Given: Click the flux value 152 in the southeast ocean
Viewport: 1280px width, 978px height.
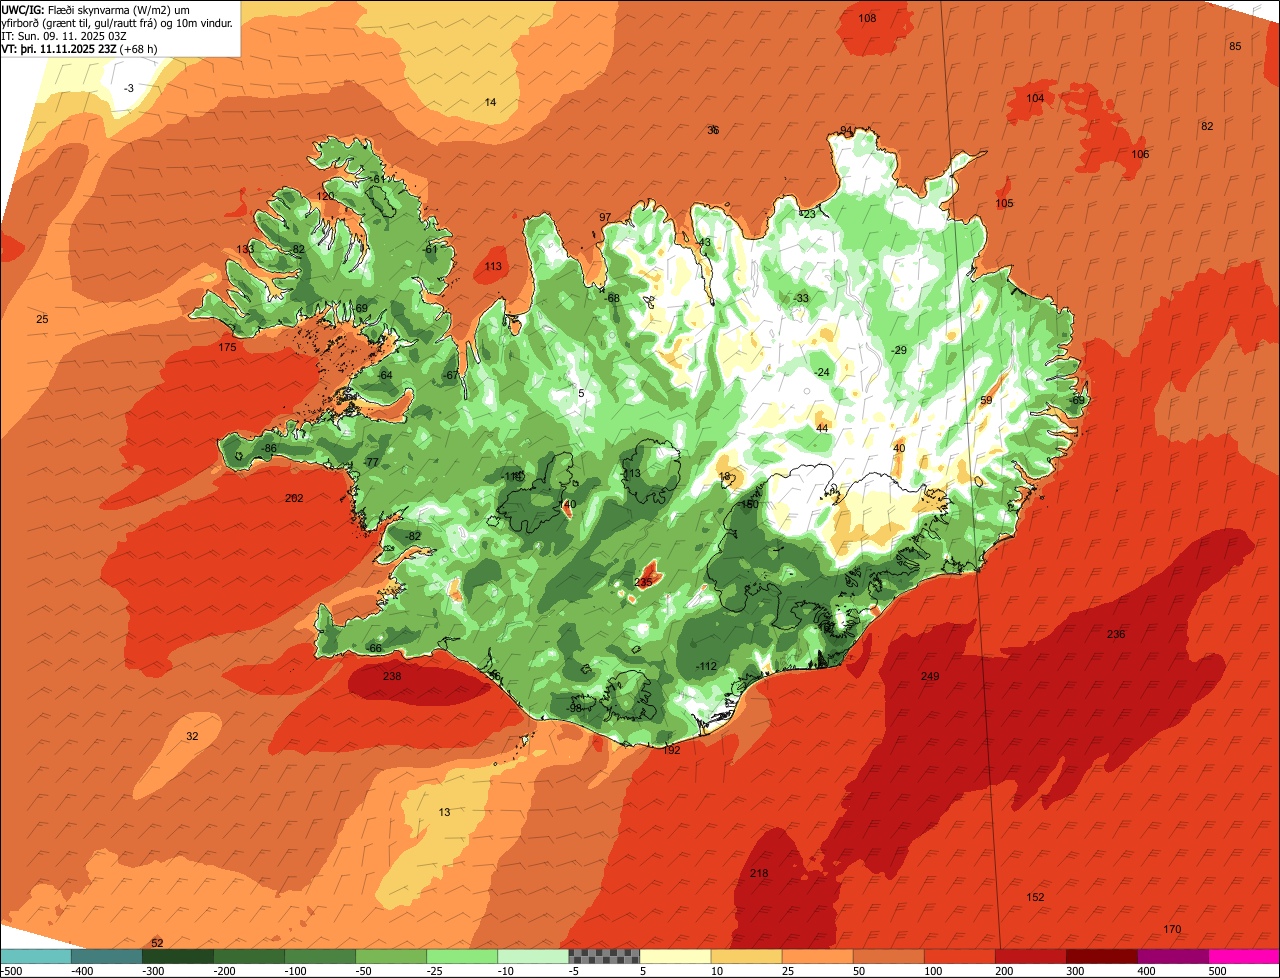Looking at the screenshot, I should pyautogui.click(x=1035, y=898).
